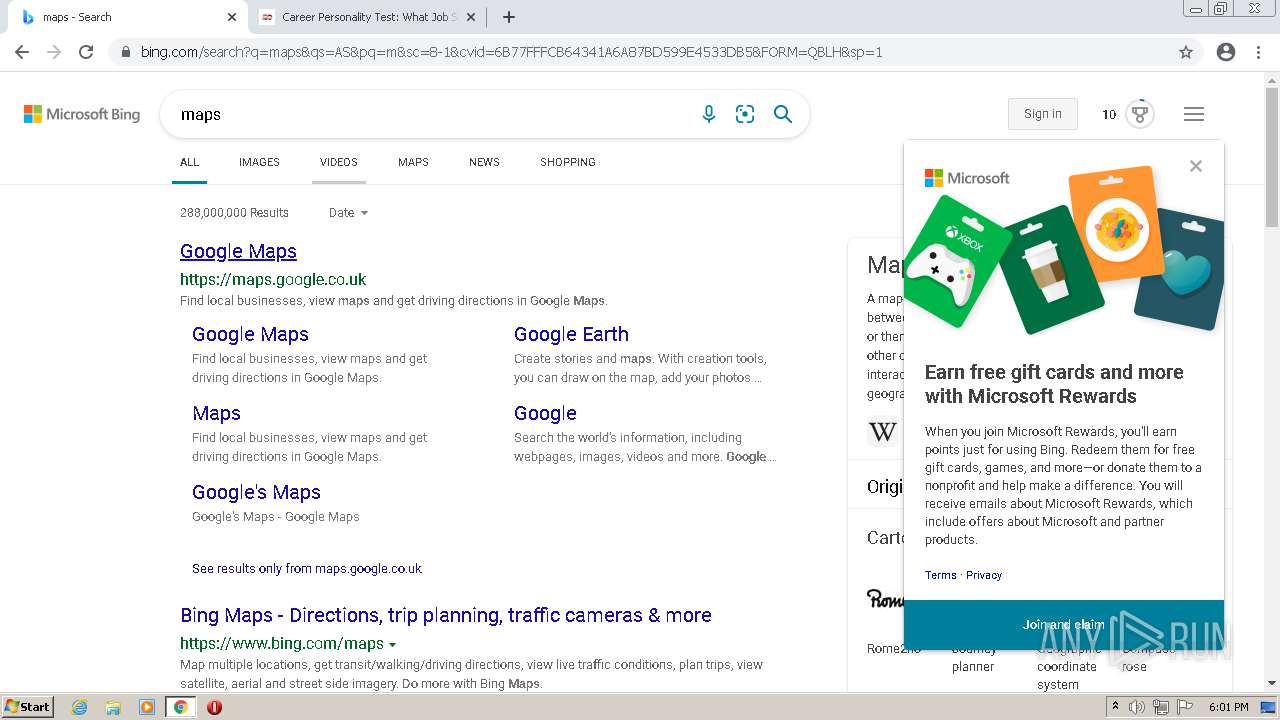Go back in browser history
This screenshot has width=1280, height=720.
pos(22,52)
